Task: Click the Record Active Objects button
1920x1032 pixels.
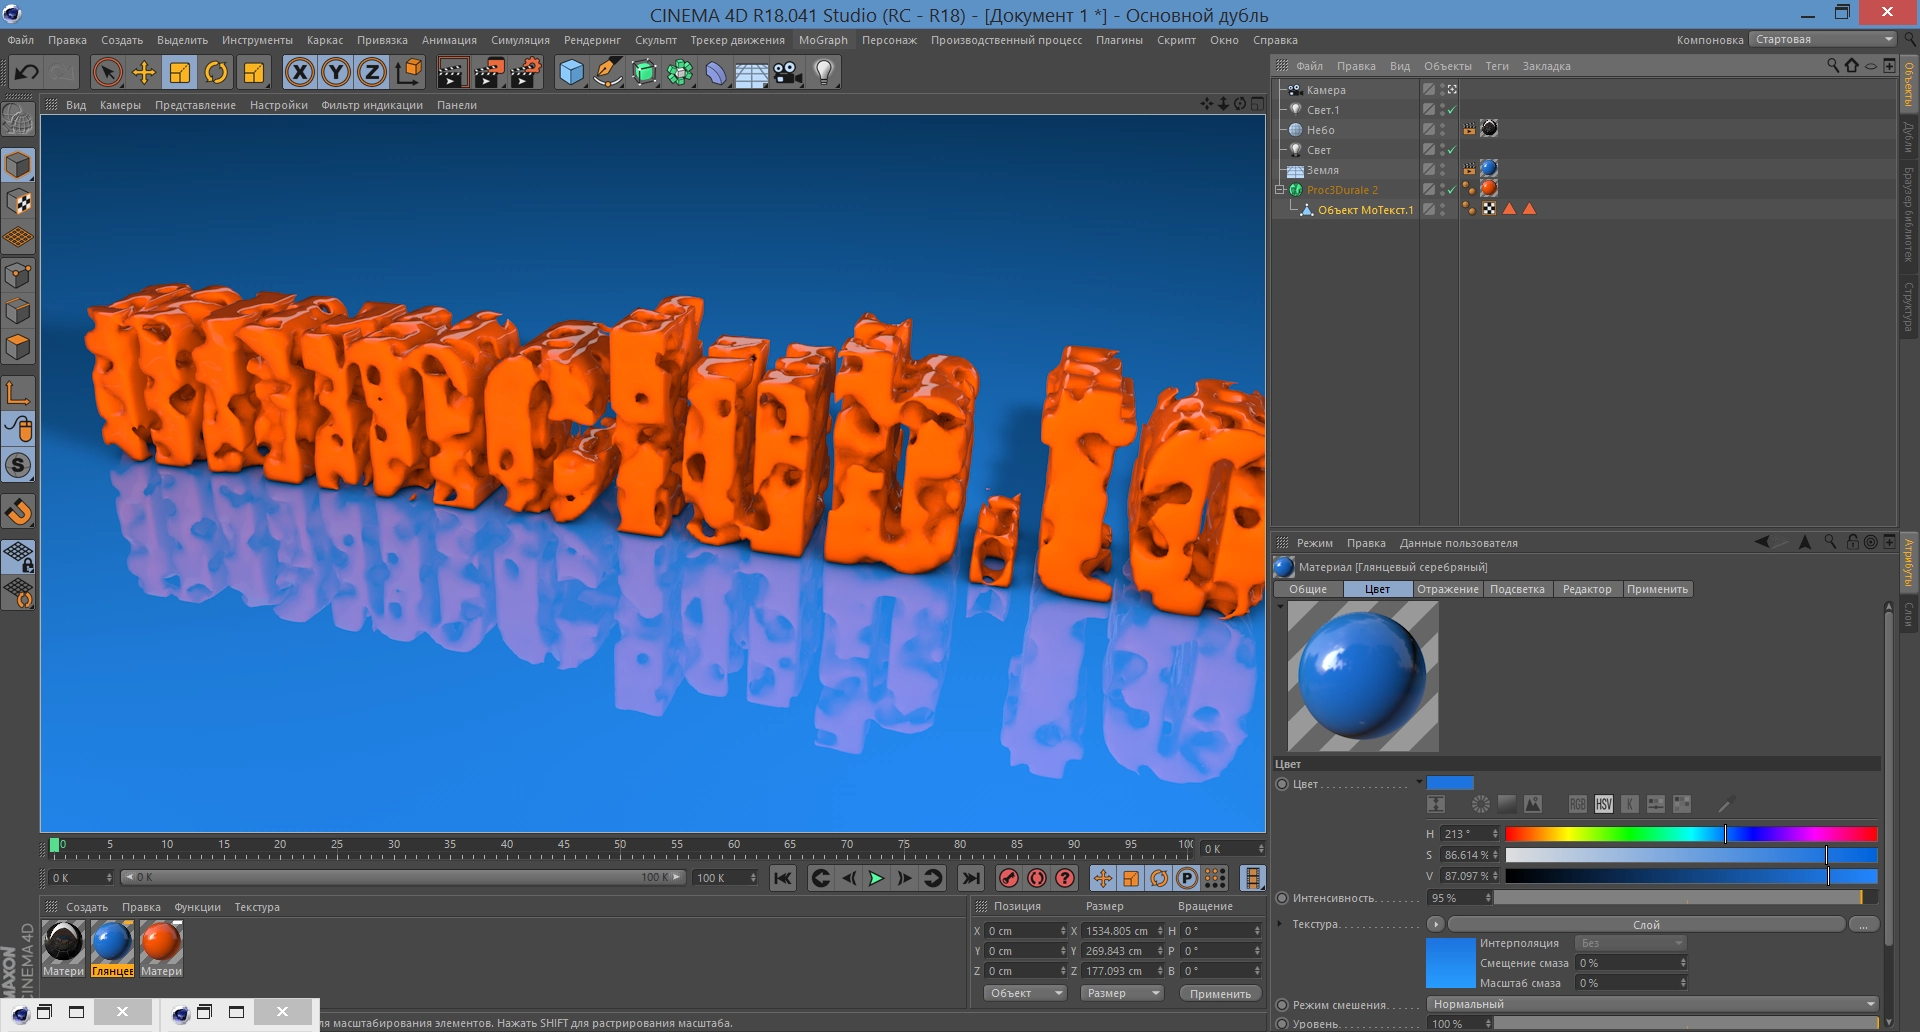Action: click(1009, 878)
